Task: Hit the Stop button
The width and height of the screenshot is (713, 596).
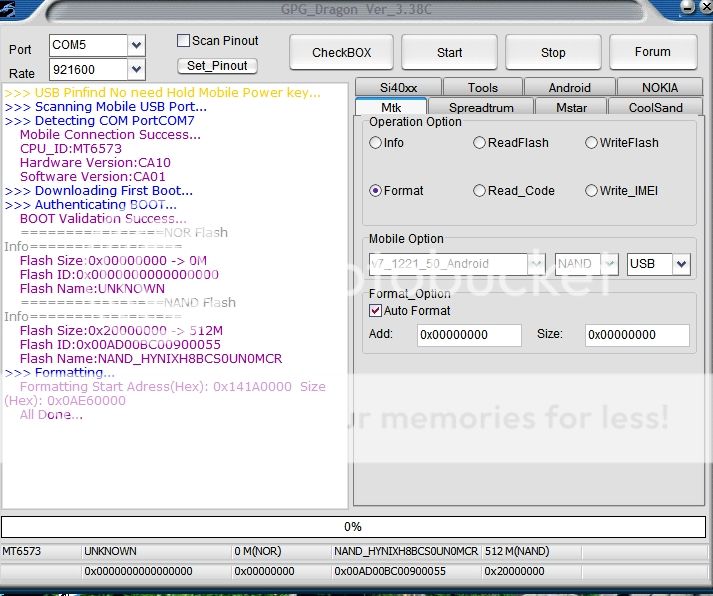Action: pyautogui.click(x=553, y=53)
